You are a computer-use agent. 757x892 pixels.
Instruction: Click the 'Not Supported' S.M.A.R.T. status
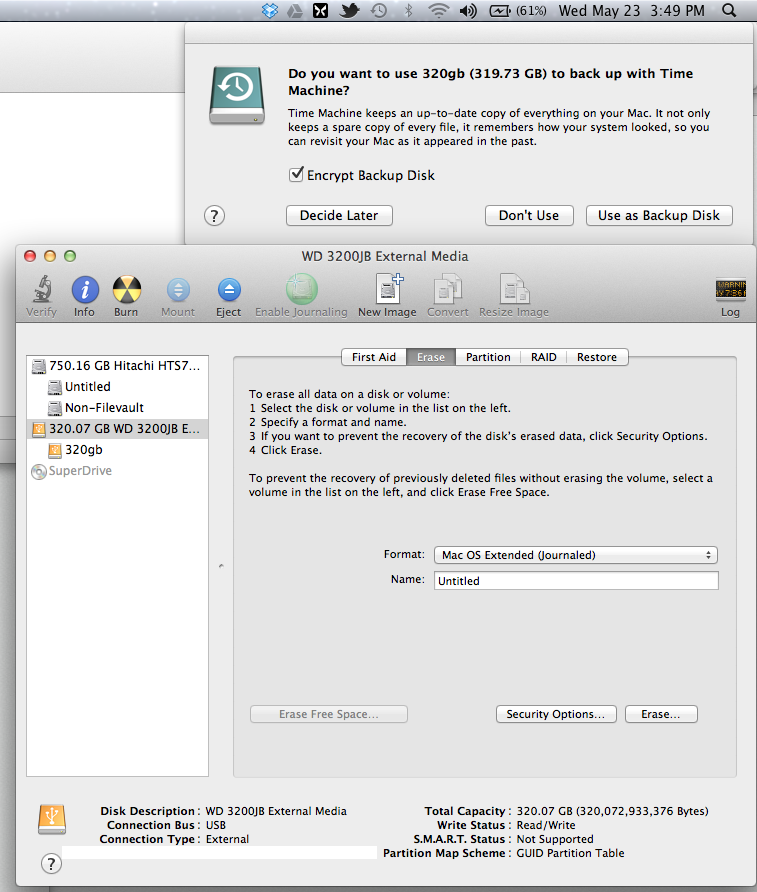point(555,839)
